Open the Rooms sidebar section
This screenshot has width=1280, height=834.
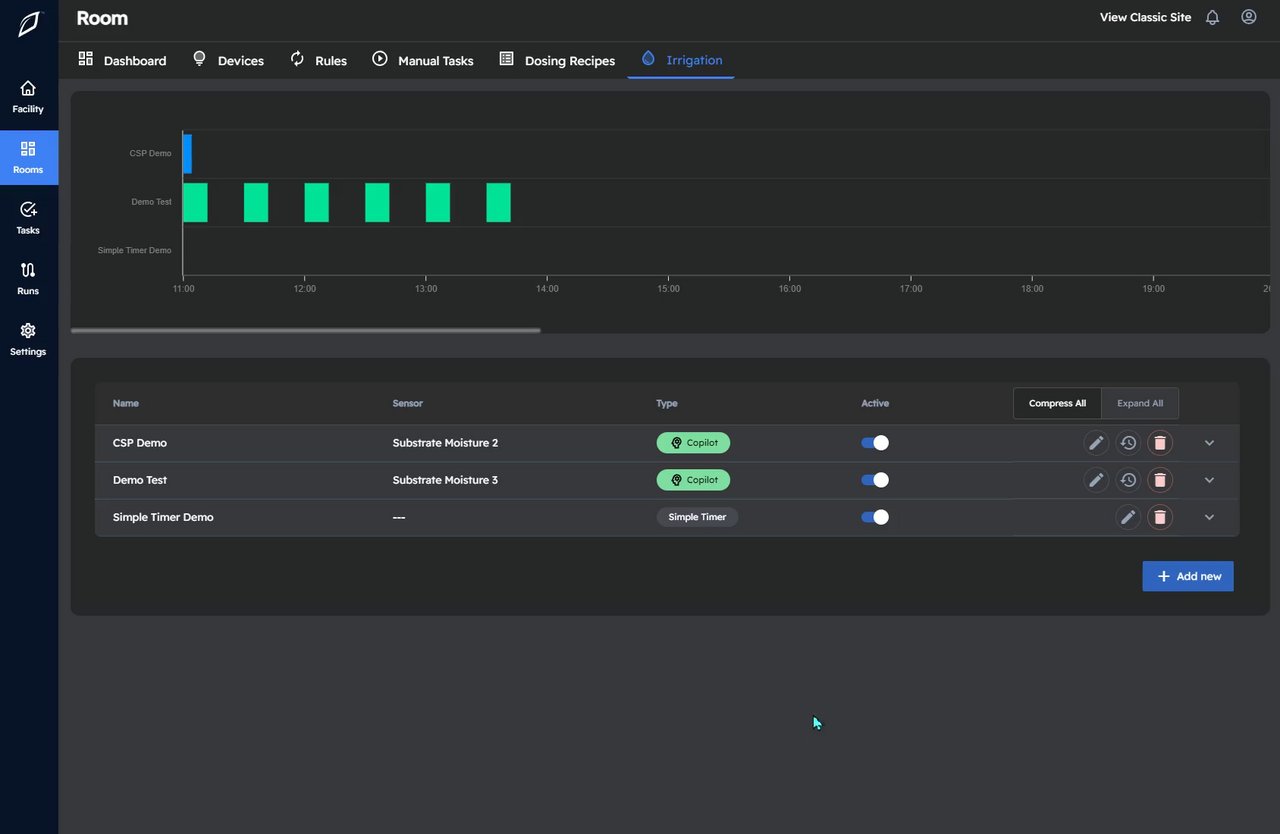[28, 158]
